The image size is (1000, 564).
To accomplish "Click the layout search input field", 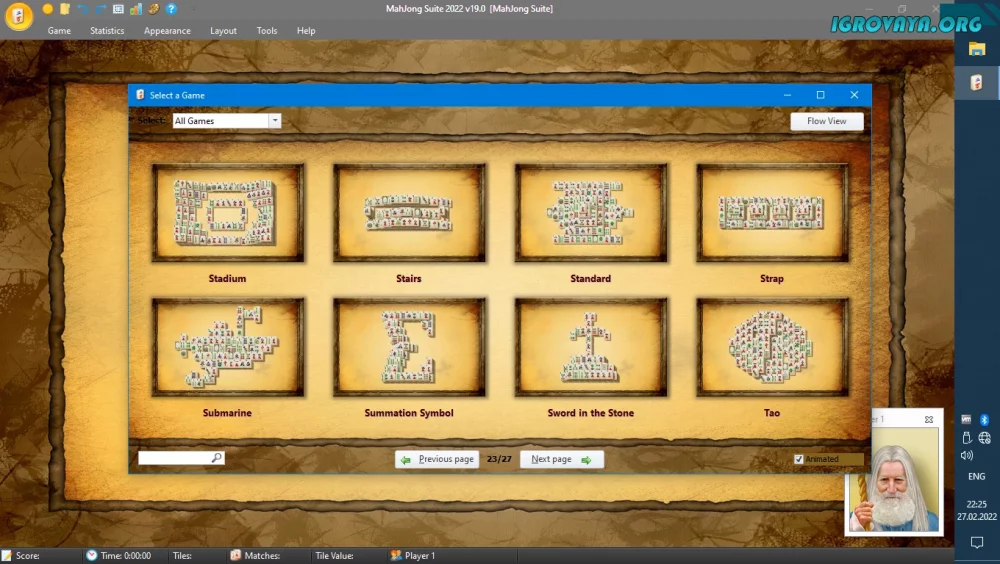I will click(175, 458).
